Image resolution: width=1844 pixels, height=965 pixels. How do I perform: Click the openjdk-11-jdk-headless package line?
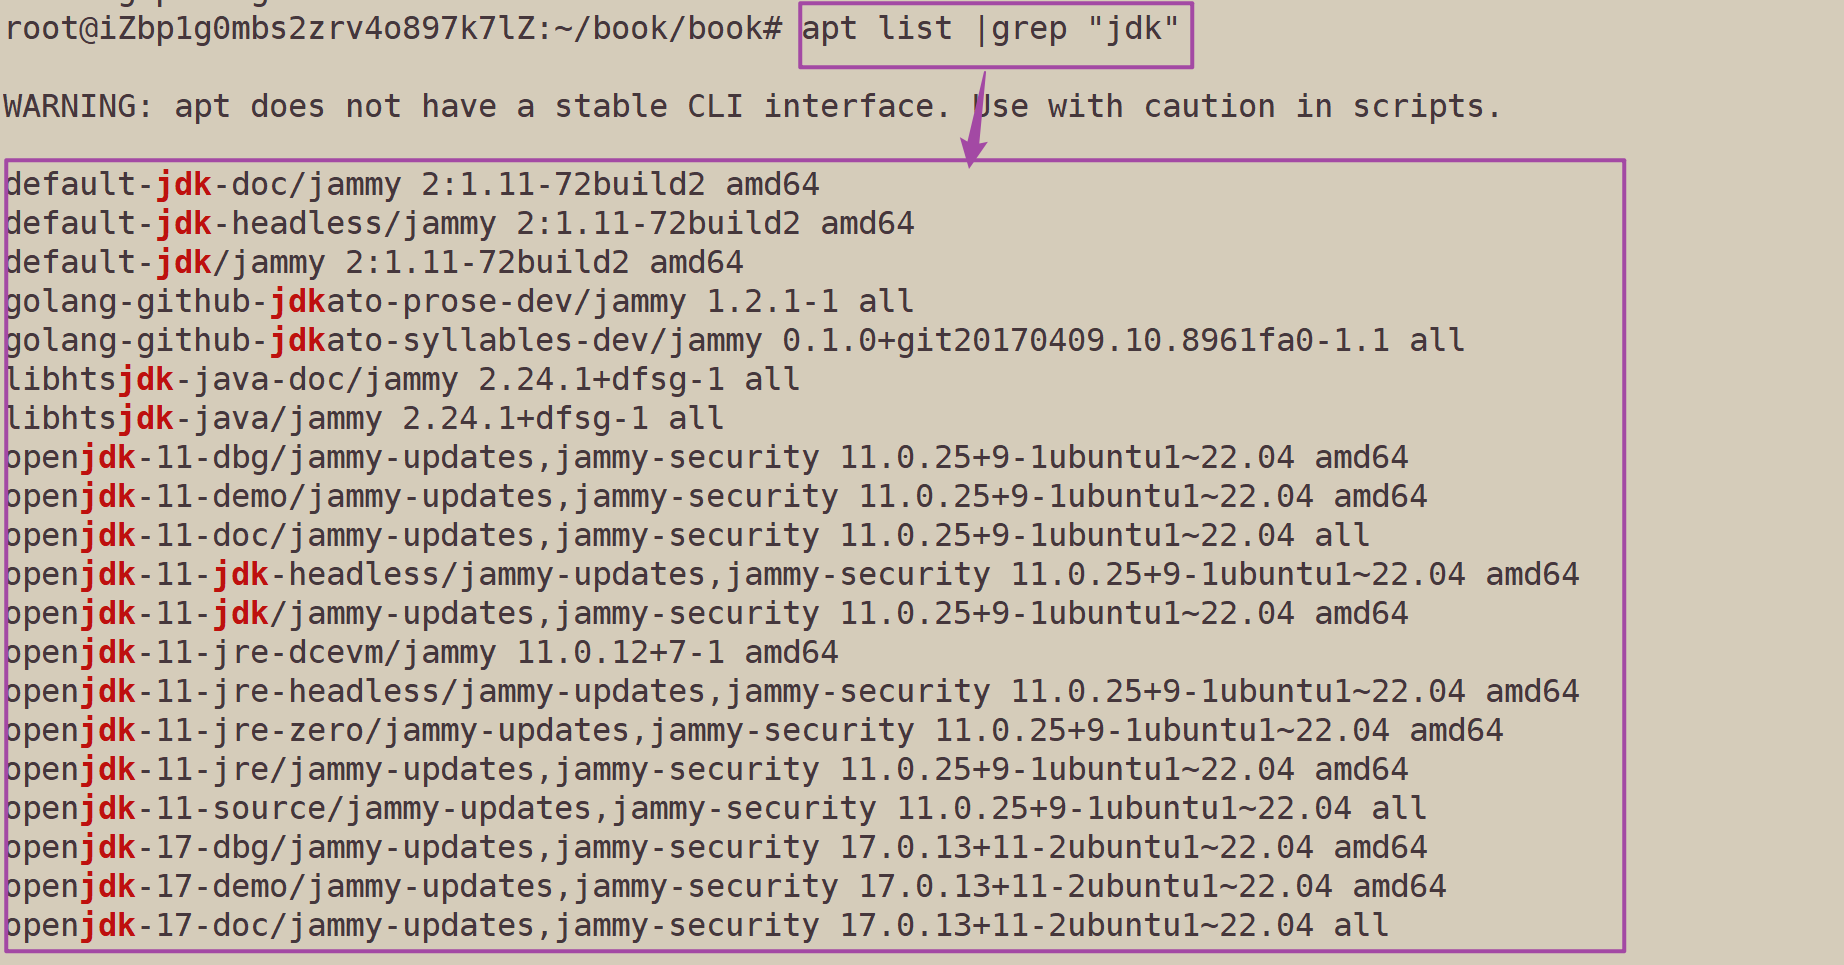point(792,575)
